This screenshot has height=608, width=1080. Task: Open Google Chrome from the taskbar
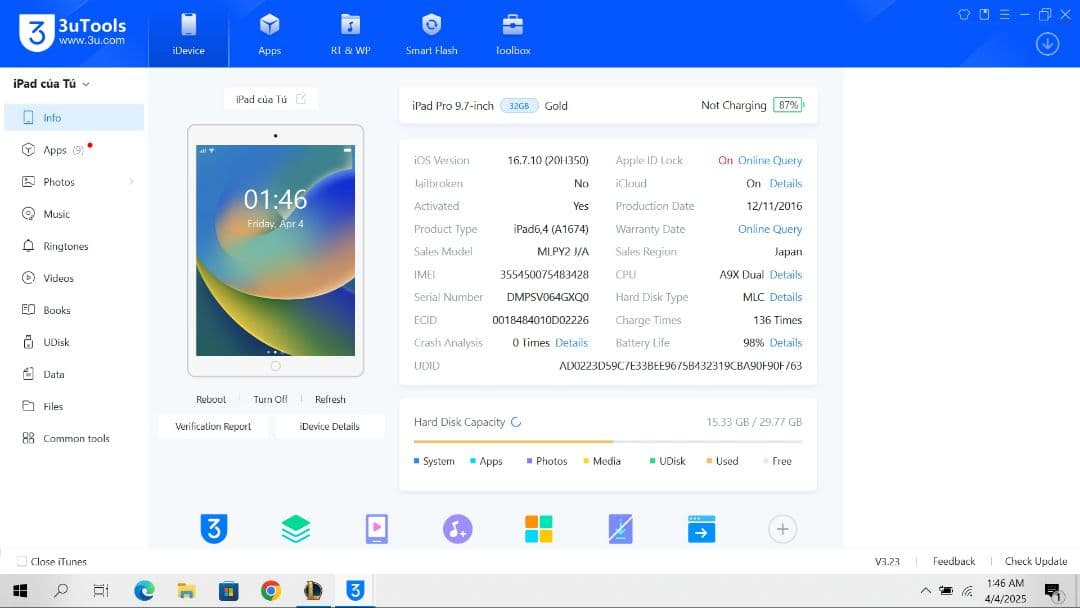[270, 591]
